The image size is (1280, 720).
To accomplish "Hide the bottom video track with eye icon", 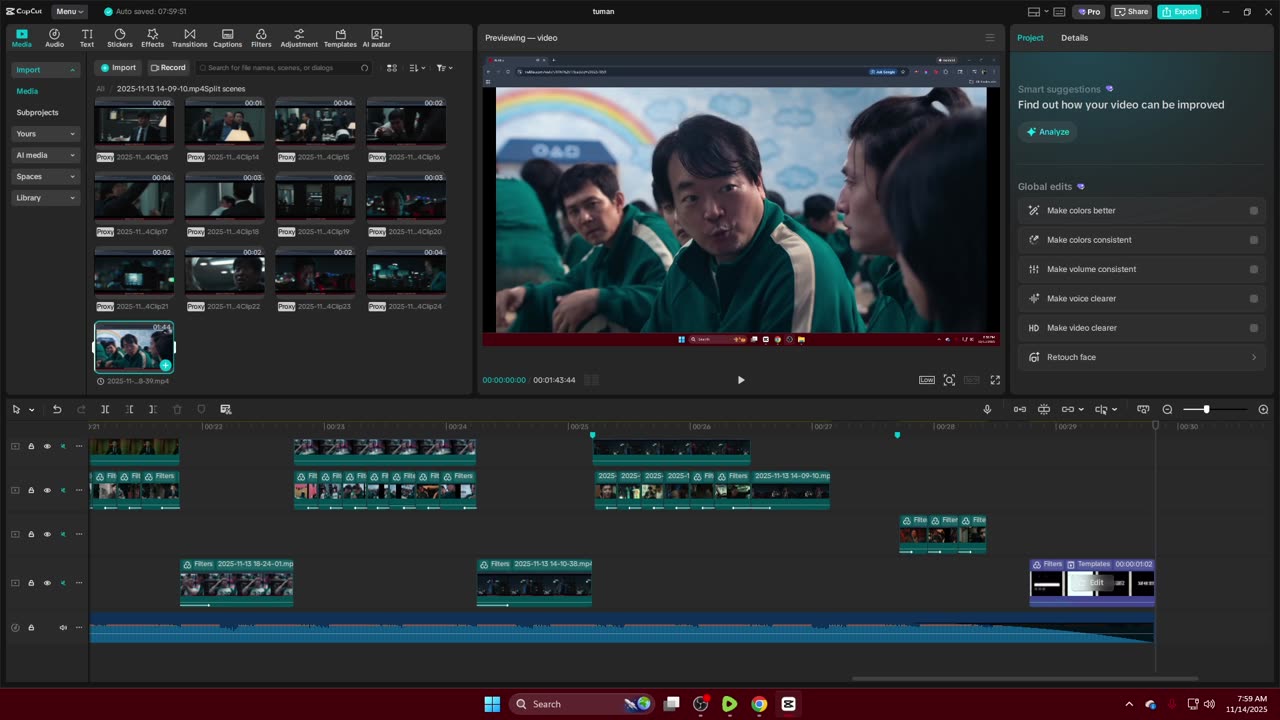I will [x=47, y=583].
